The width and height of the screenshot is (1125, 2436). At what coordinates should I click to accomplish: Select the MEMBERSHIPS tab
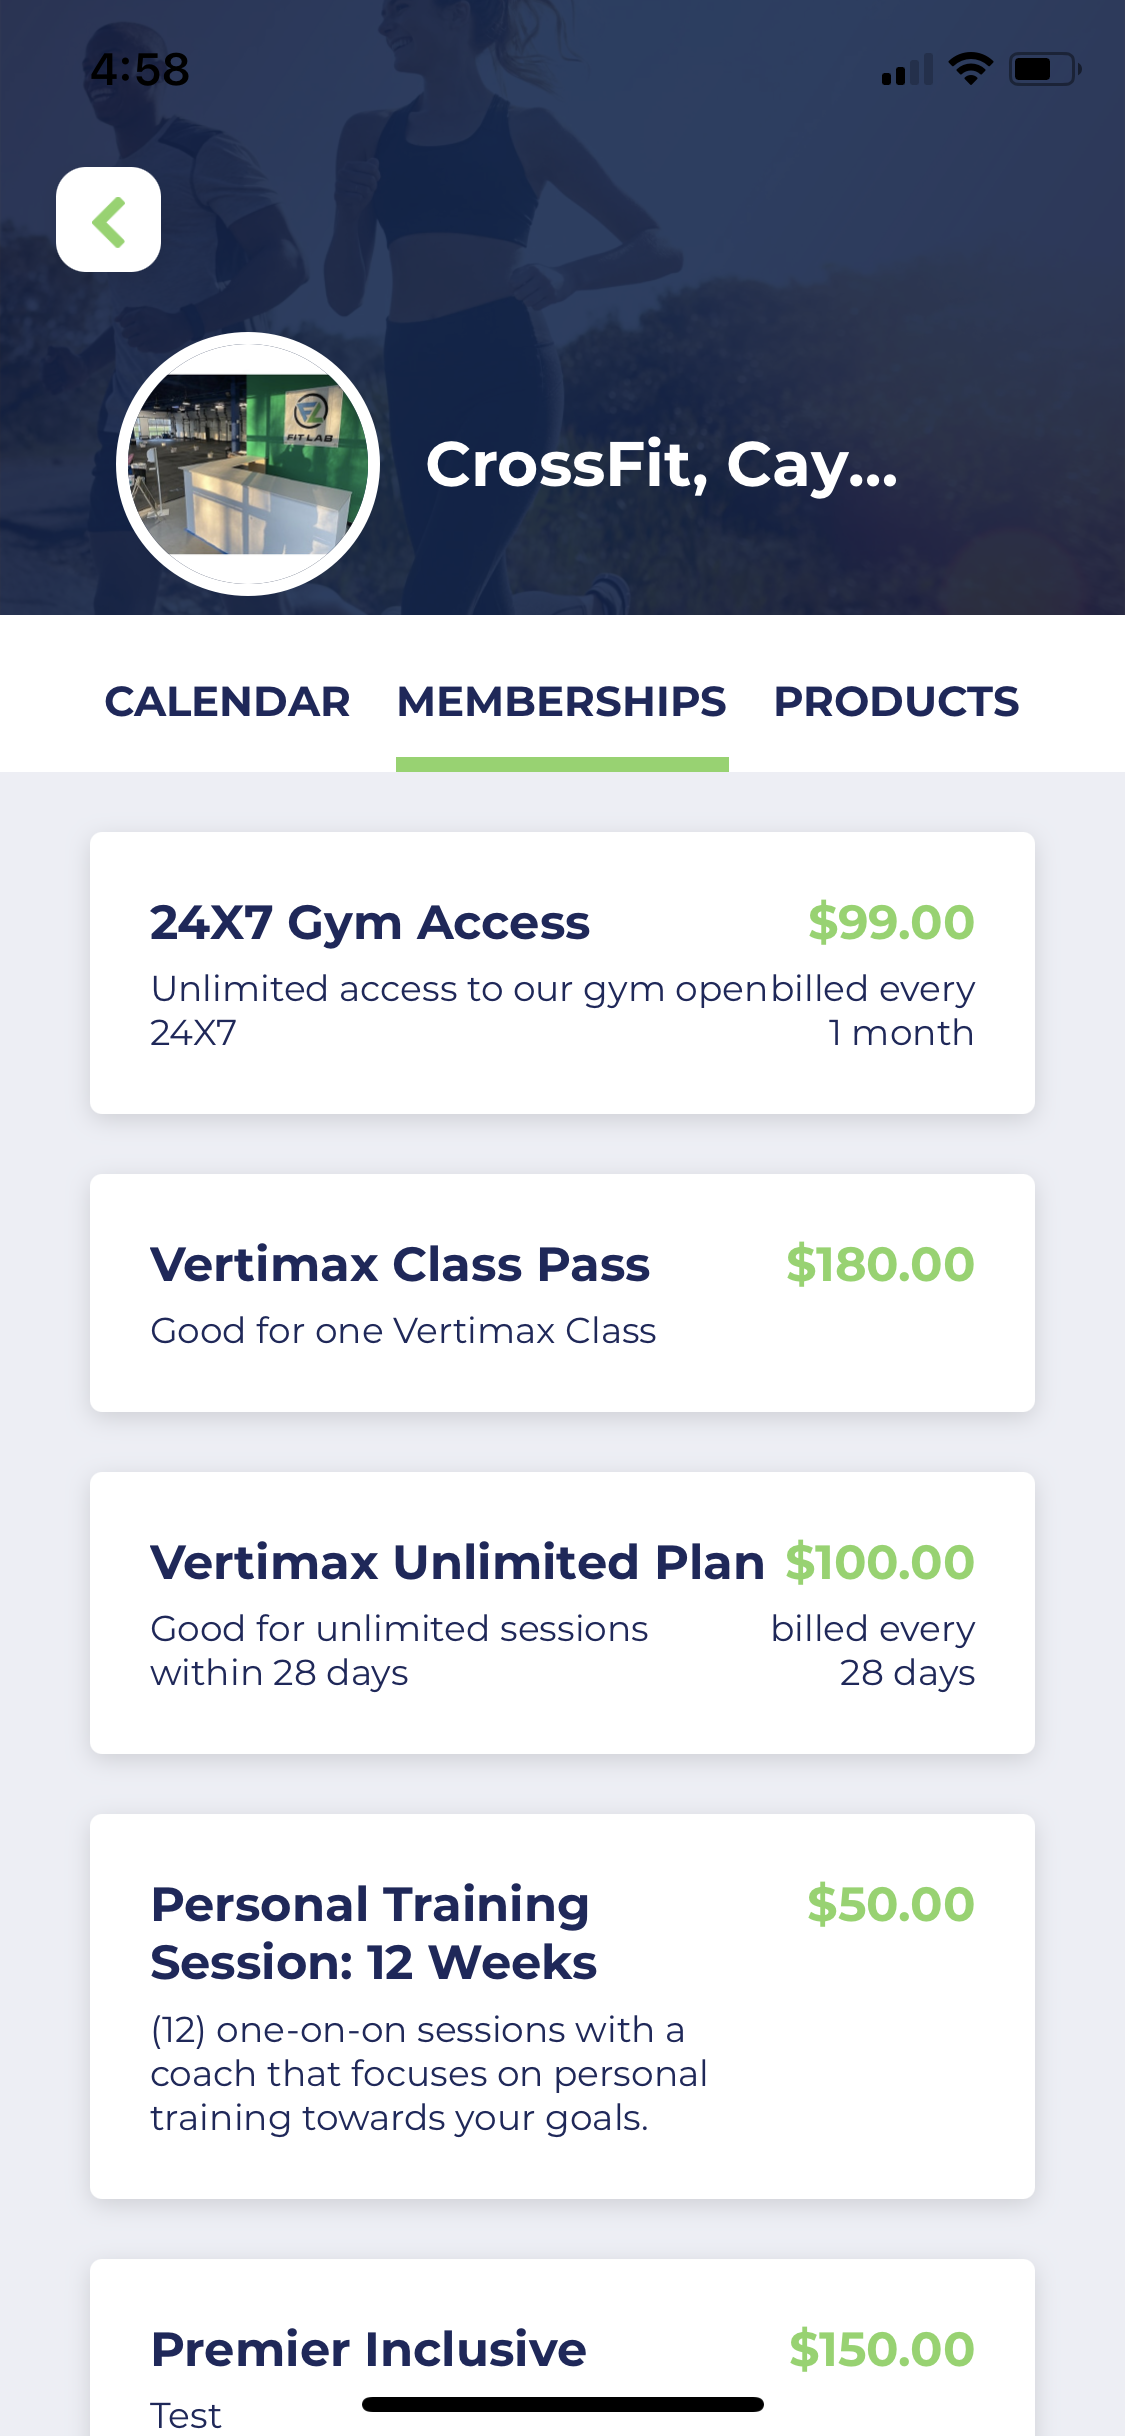562,701
